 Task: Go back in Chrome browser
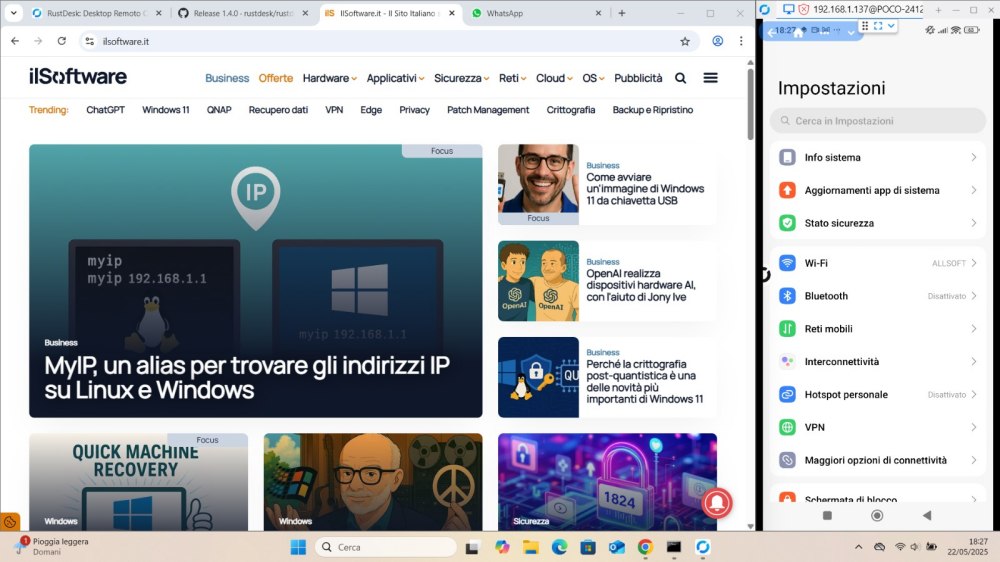coord(15,41)
